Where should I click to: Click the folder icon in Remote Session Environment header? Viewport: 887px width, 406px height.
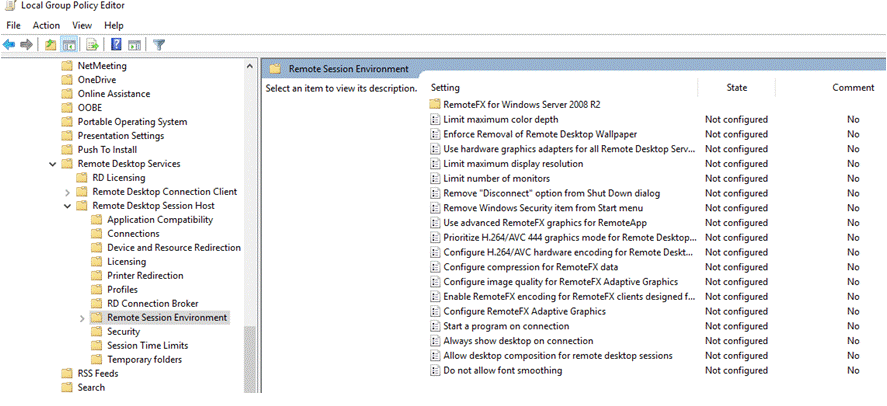[275, 69]
